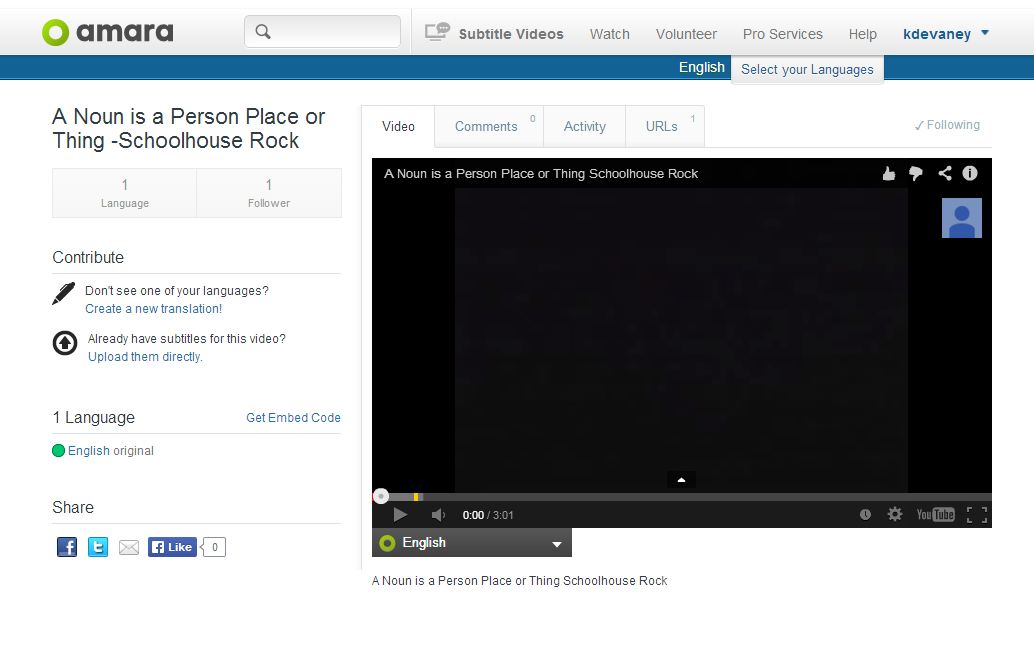Viewport: 1034px width, 647px height.
Task: Open the Pro Services menu item
Action: pyautogui.click(x=783, y=34)
